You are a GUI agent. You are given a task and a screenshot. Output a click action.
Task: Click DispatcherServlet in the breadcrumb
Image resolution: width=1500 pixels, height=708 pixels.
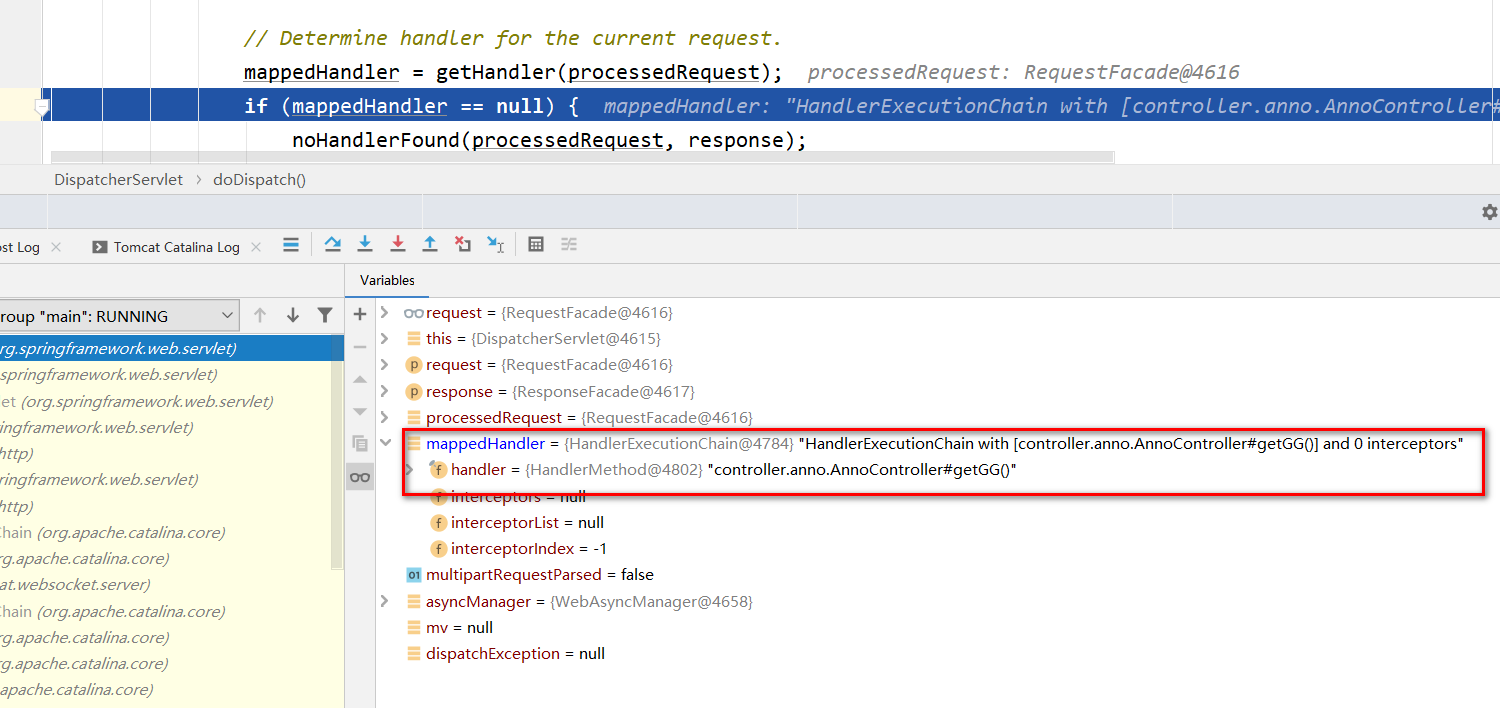[x=118, y=180]
